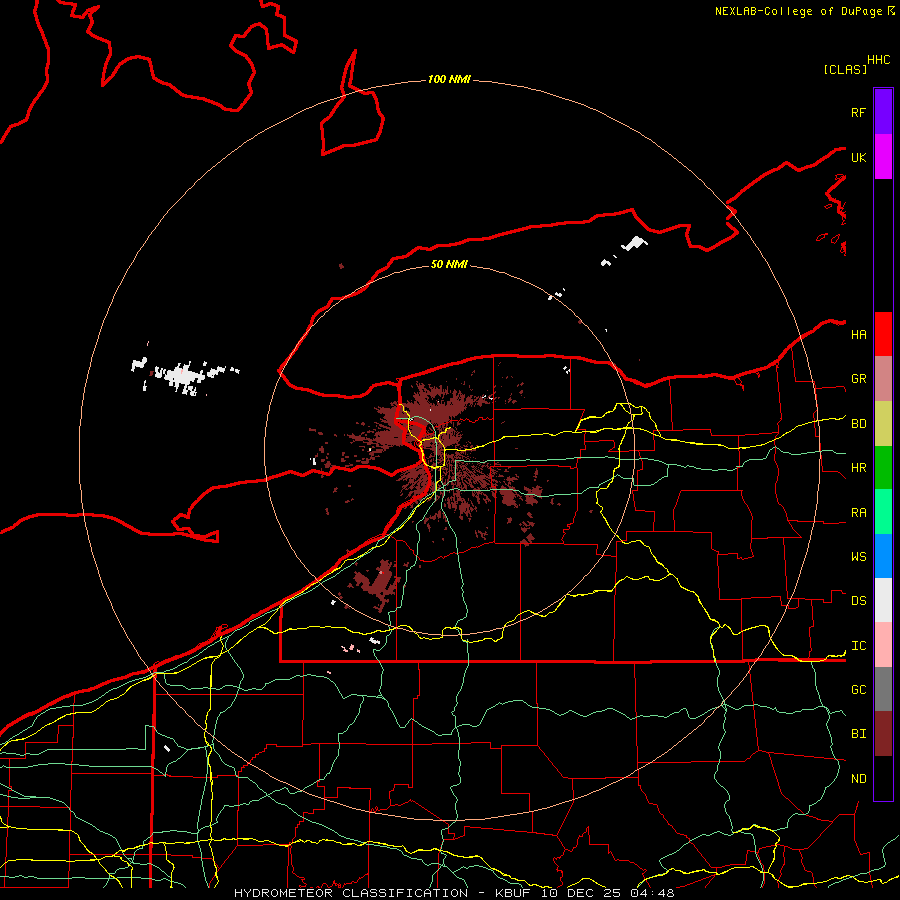Click the WS blue legend color swatch
900x900 pixels.
tap(883, 556)
